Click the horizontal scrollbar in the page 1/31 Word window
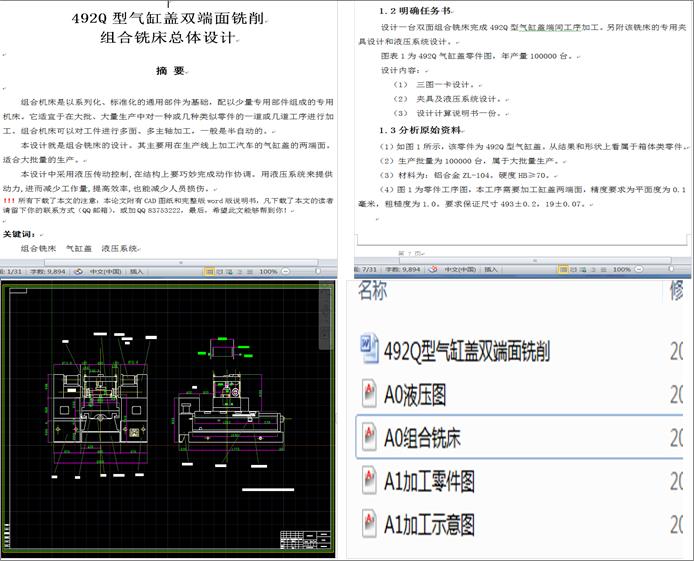This screenshot has width=694, height=561. click(181, 262)
